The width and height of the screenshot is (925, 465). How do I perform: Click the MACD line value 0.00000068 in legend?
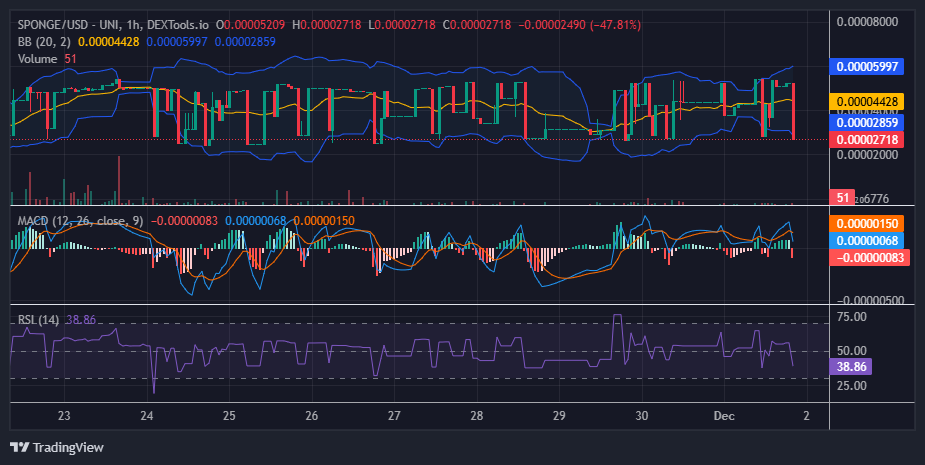[x=255, y=221]
